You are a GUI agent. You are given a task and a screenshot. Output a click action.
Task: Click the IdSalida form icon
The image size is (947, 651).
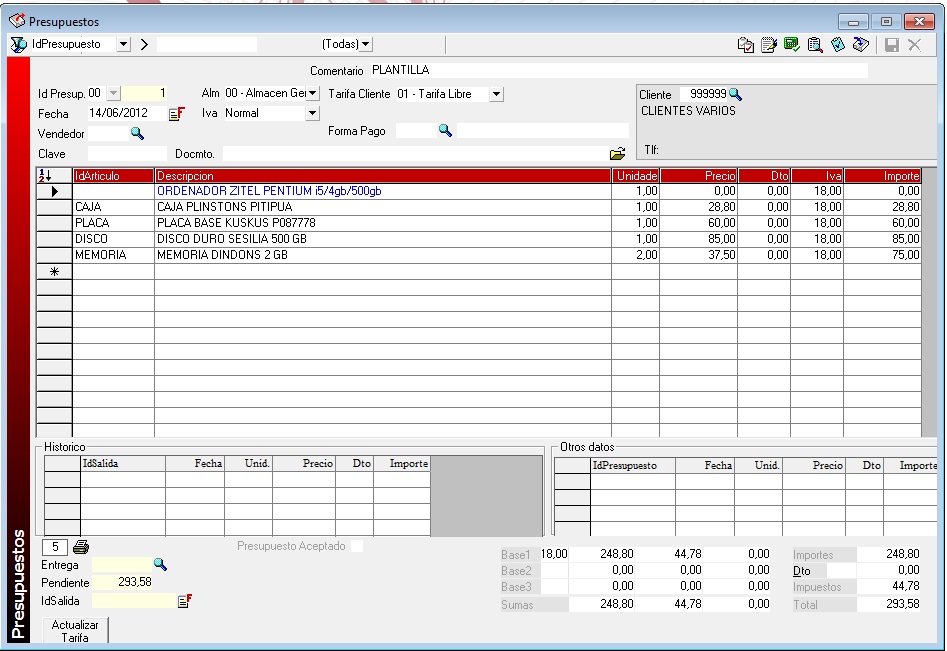click(x=185, y=601)
